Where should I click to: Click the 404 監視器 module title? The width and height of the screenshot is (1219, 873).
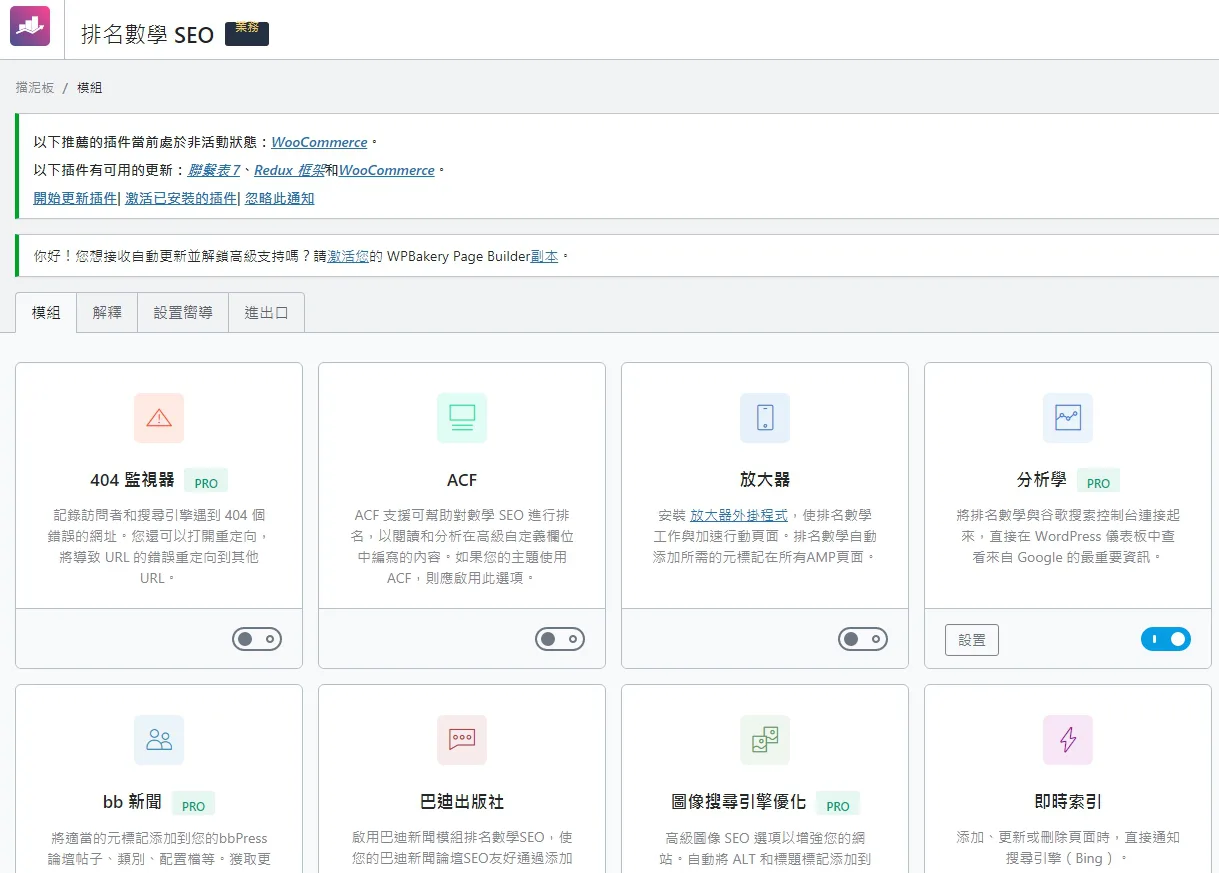pyautogui.click(x=132, y=480)
